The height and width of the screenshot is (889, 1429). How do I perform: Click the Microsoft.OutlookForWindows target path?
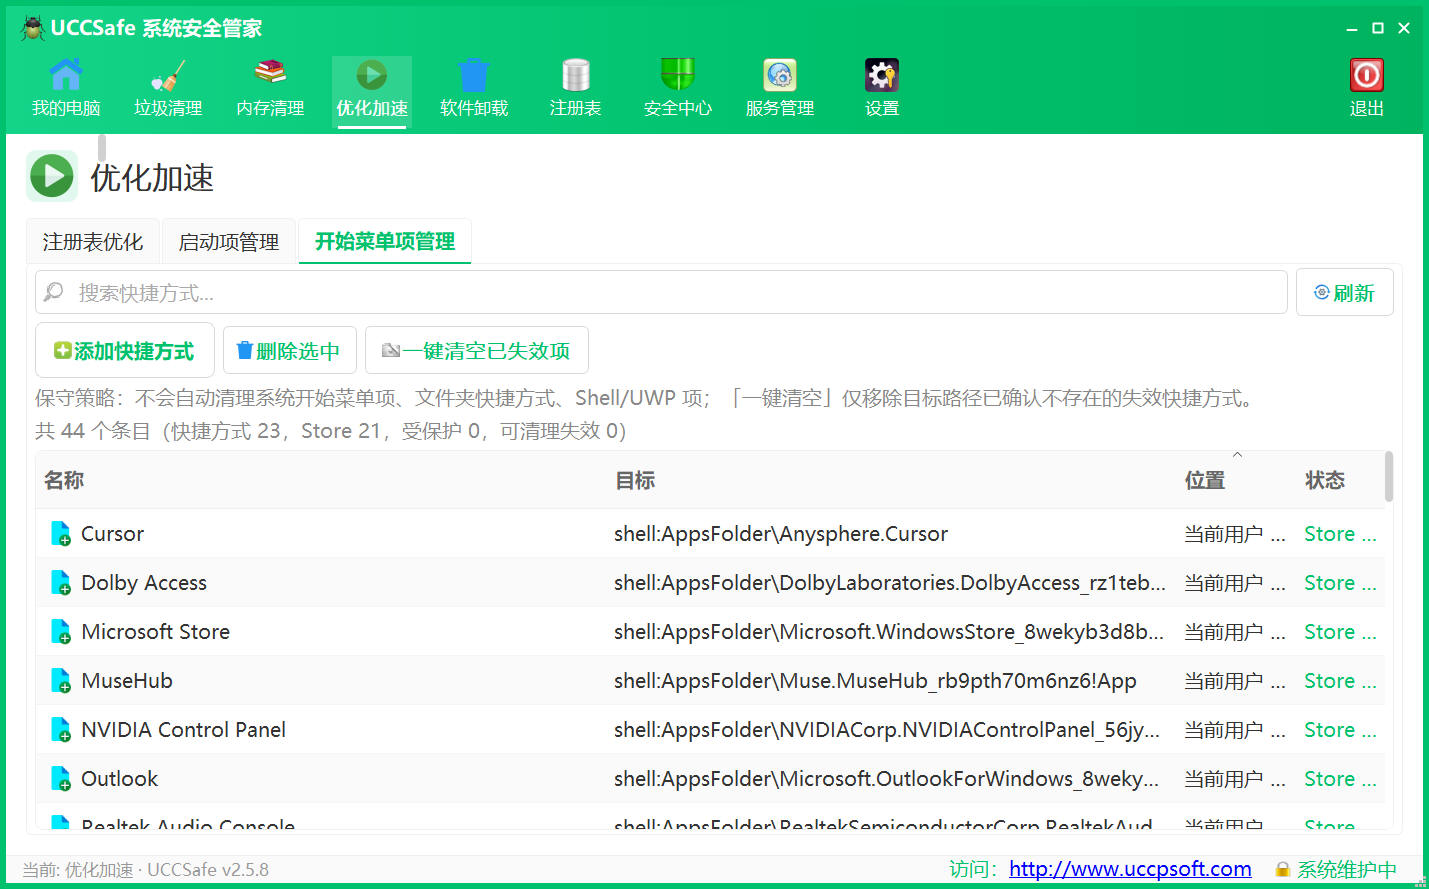[x=886, y=779]
